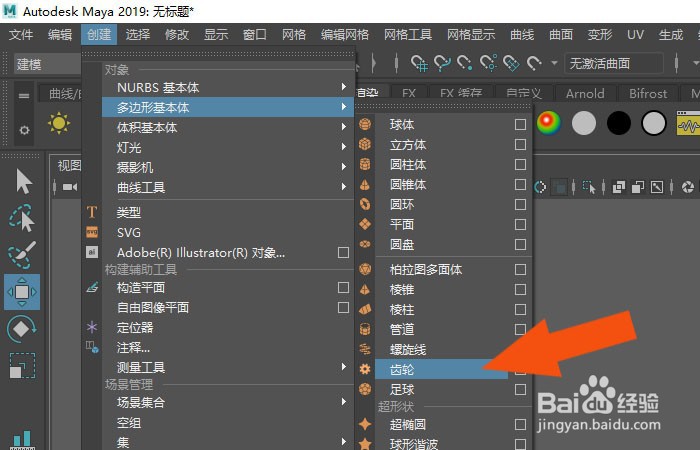Click the torus polygon icon
The image size is (700, 450).
click(x=365, y=204)
